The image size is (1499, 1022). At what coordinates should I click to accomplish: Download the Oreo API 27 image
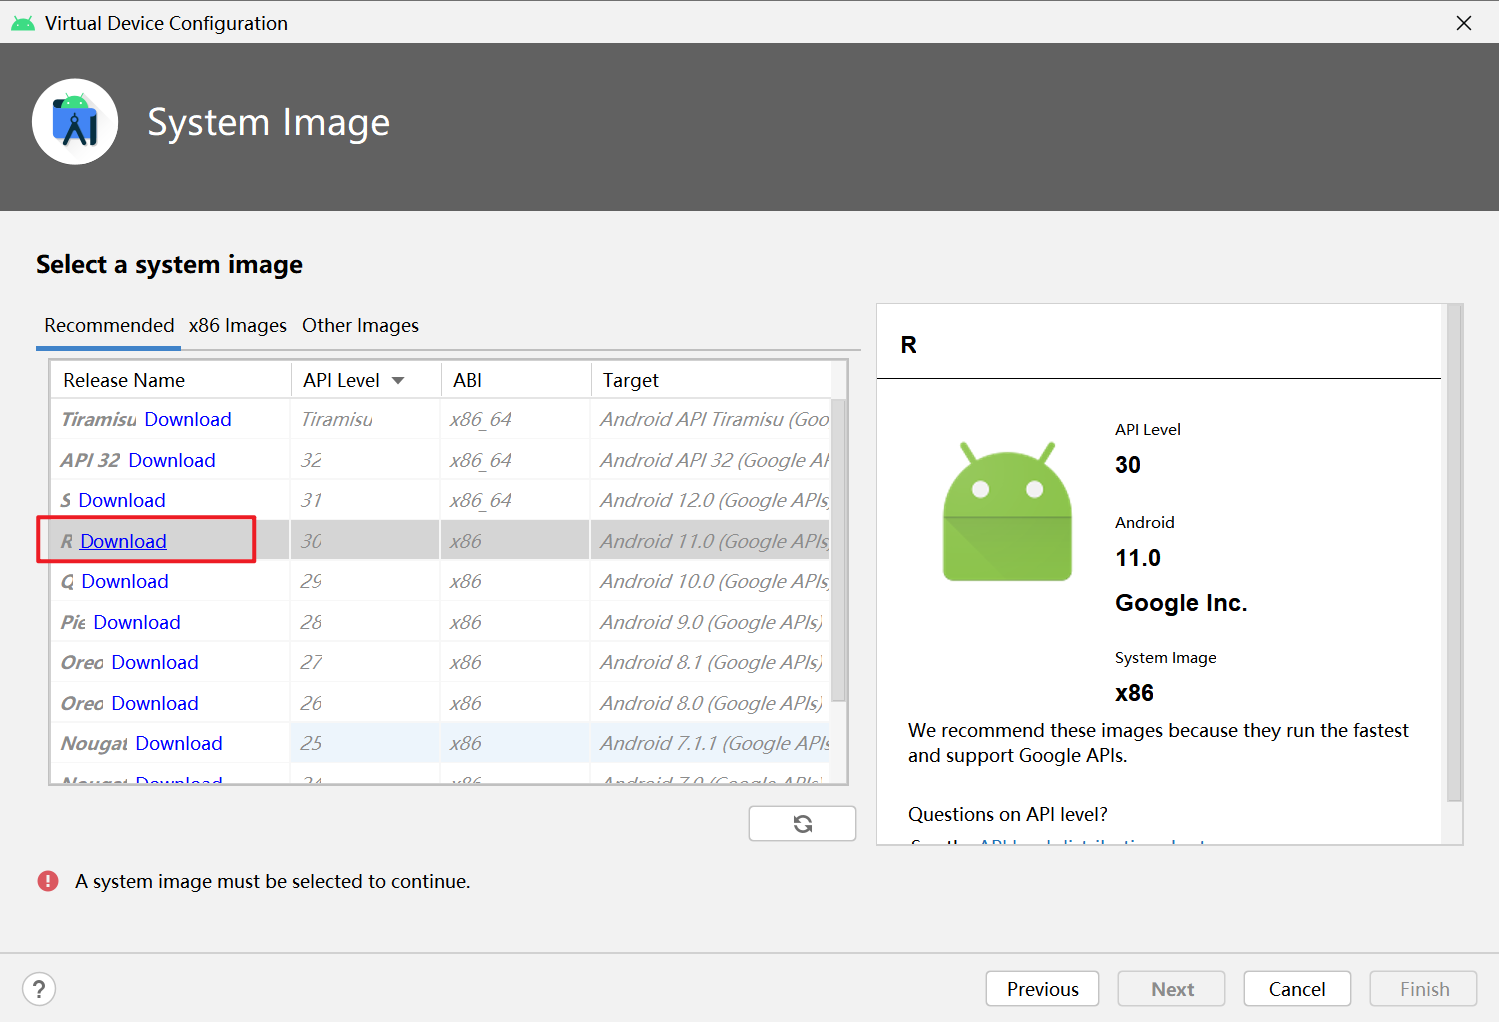pyautogui.click(x=155, y=662)
